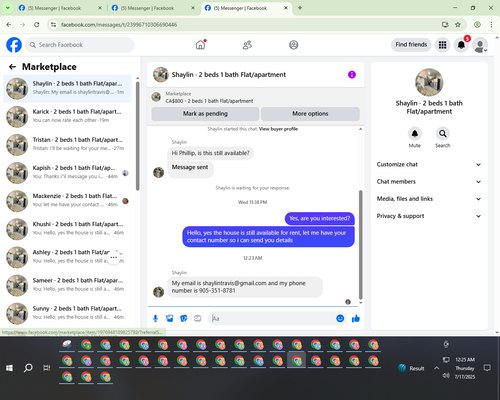This screenshot has height=400, width=500.
Task: Send a thumbs-up like
Action: point(356,318)
